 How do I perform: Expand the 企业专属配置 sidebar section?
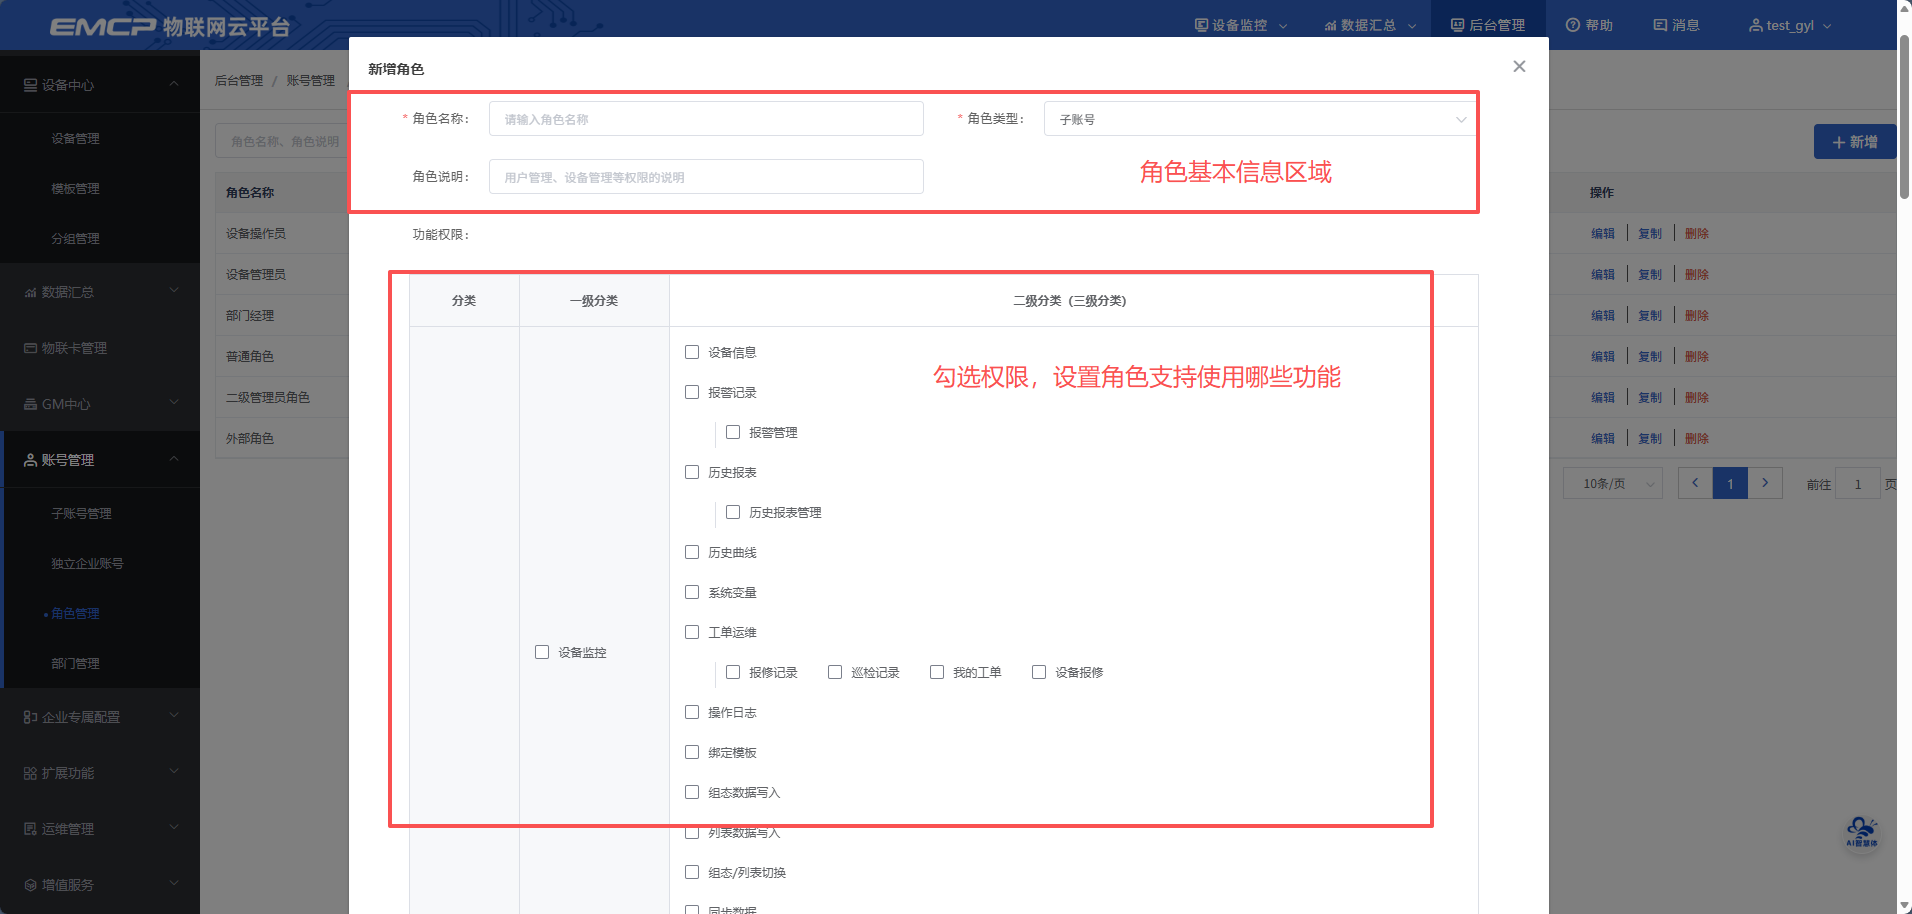pos(100,717)
